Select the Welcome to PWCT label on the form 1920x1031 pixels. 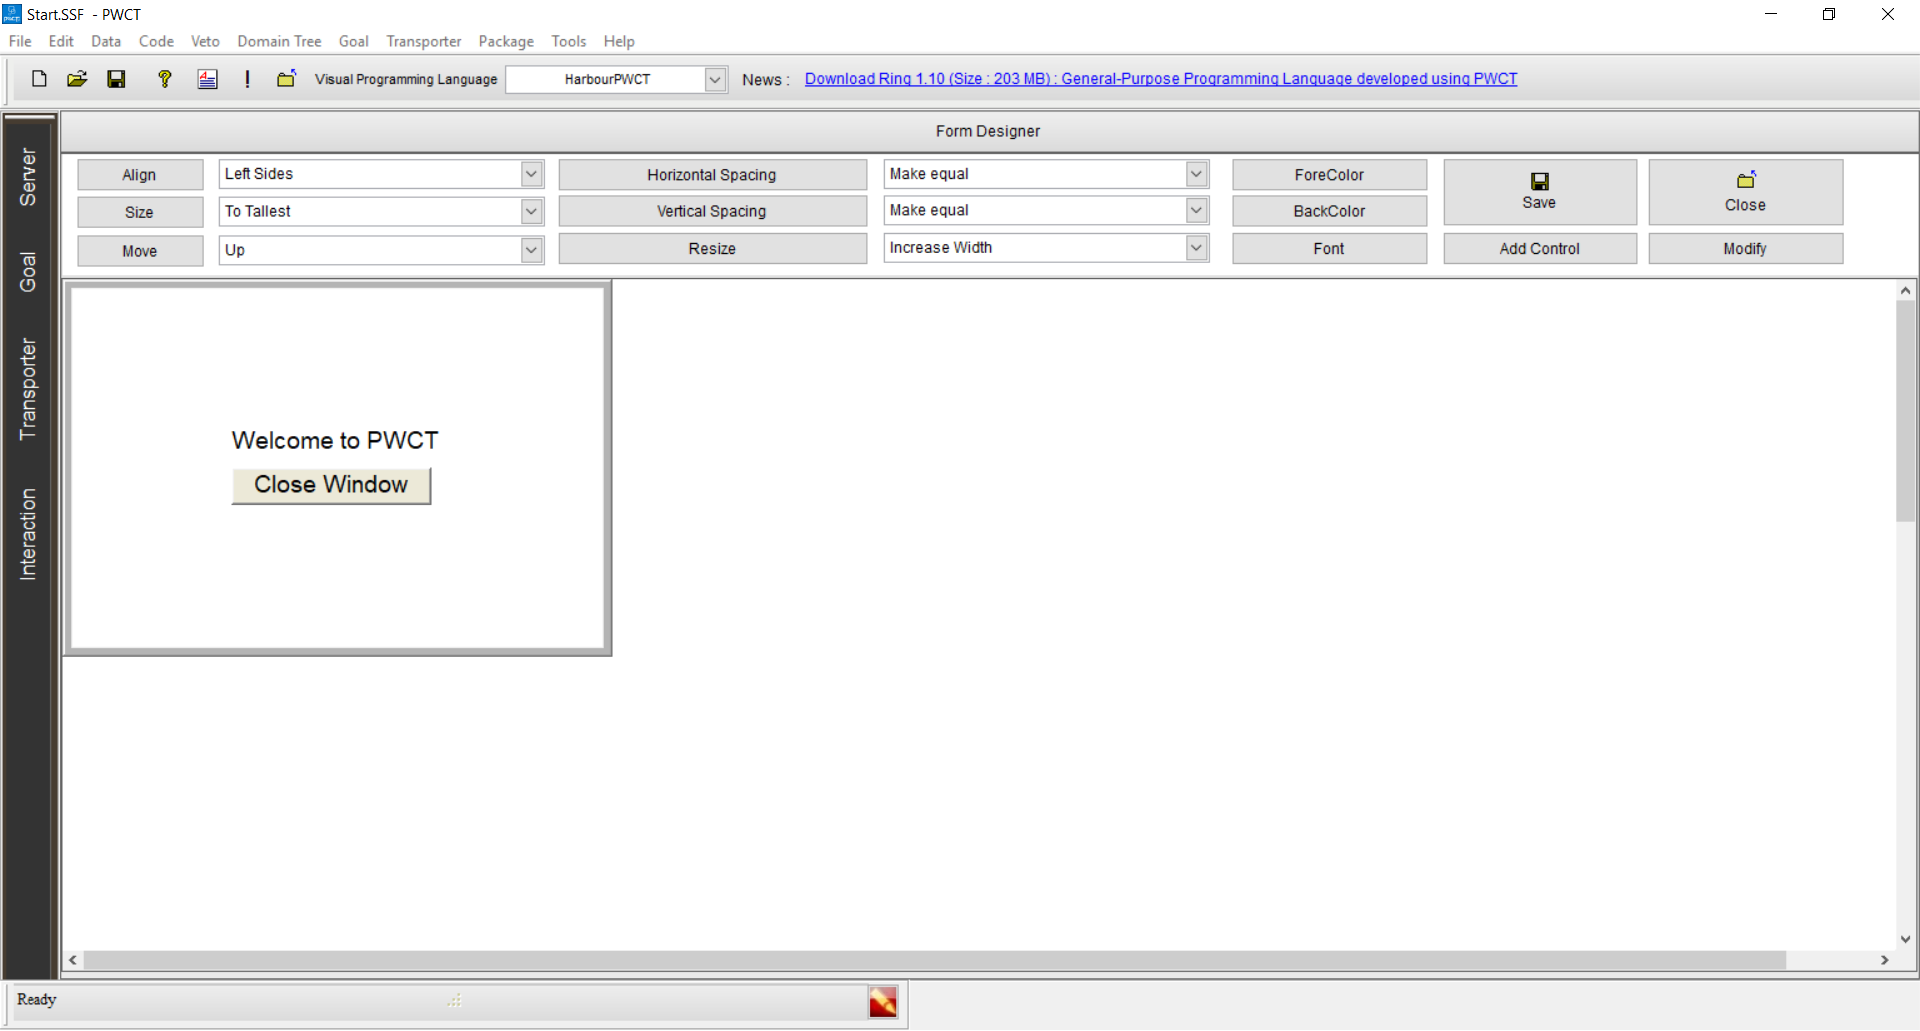coord(335,441)
